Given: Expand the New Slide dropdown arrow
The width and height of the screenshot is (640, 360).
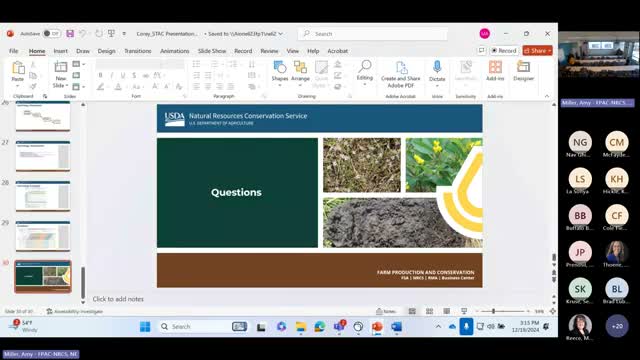Looking at the screenshot, I should pos(67,86).
